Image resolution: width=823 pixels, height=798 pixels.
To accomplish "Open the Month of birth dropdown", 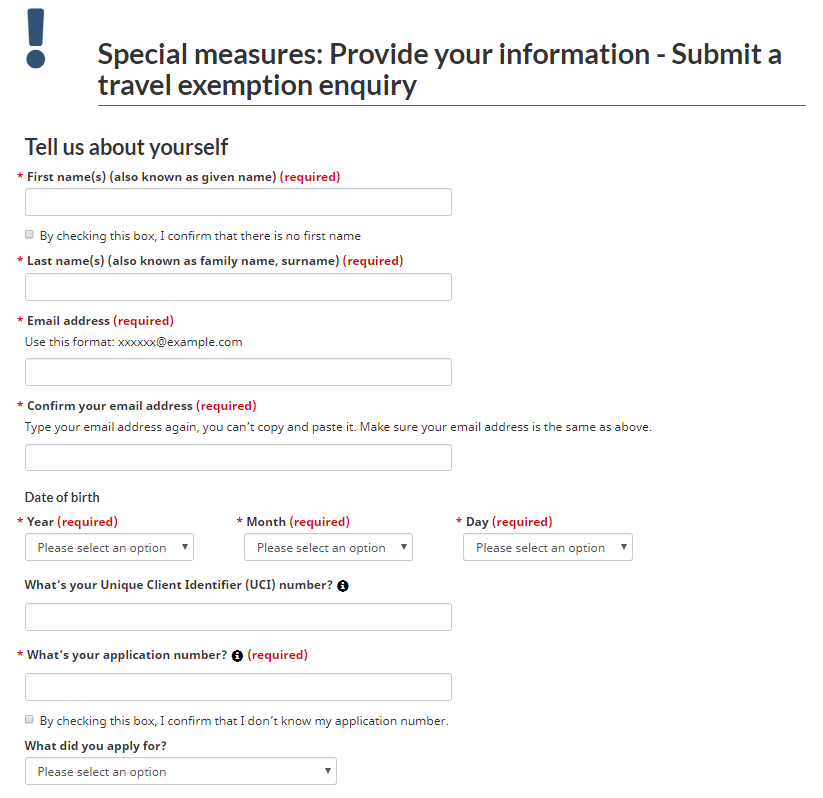I will [328, 547].
